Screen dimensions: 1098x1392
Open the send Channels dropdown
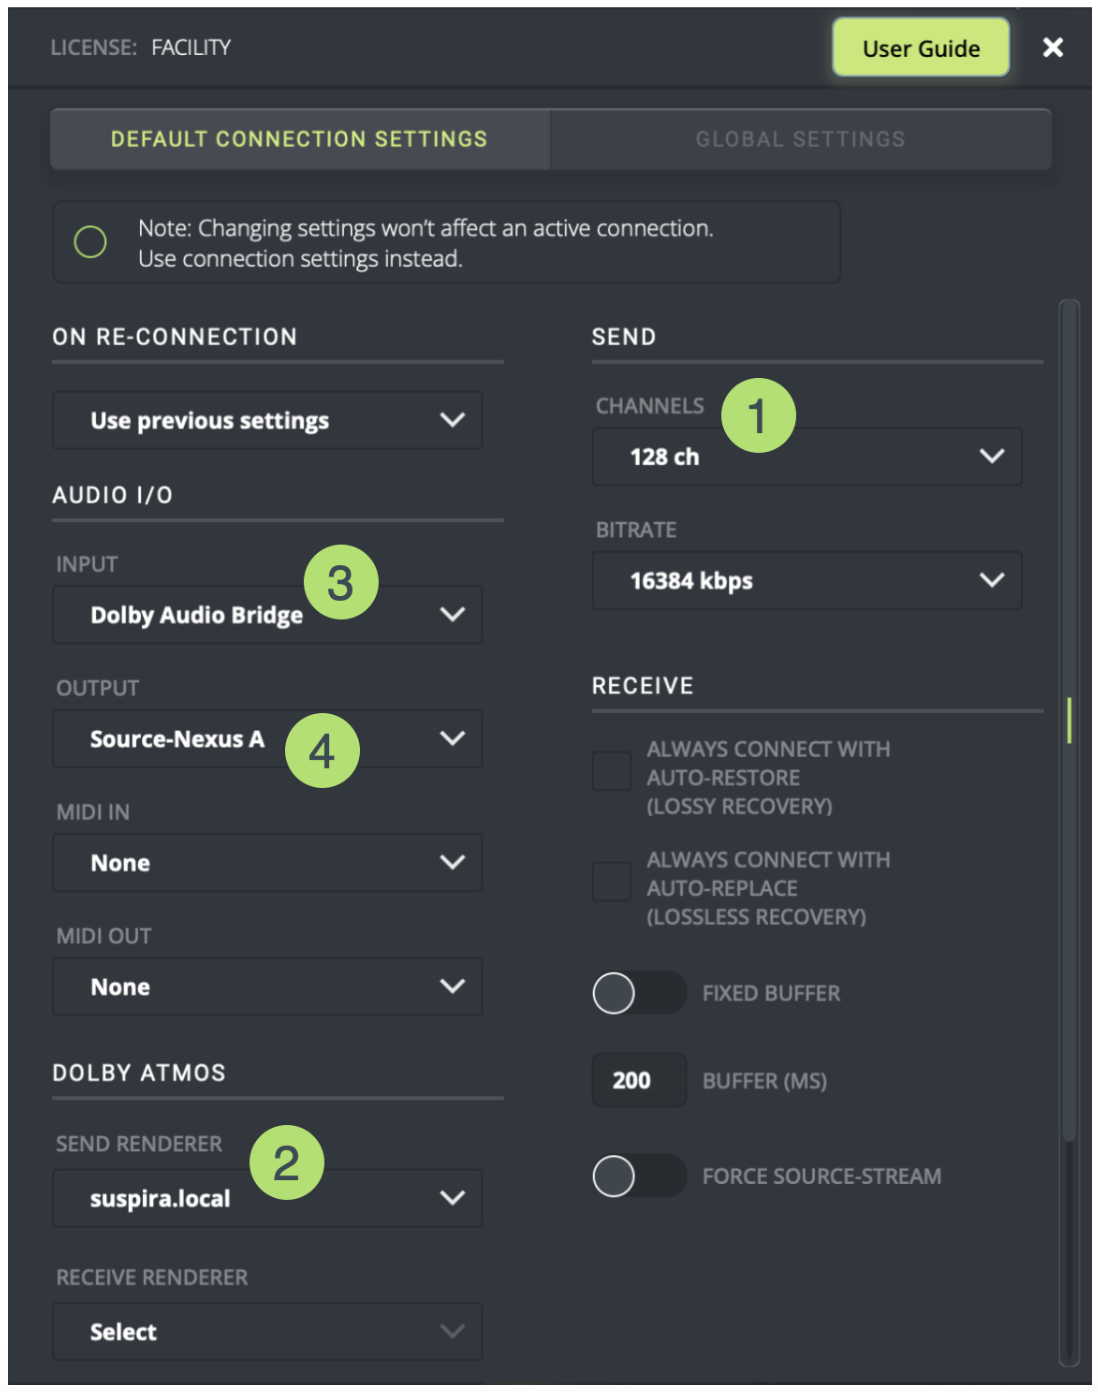[806, 457]
